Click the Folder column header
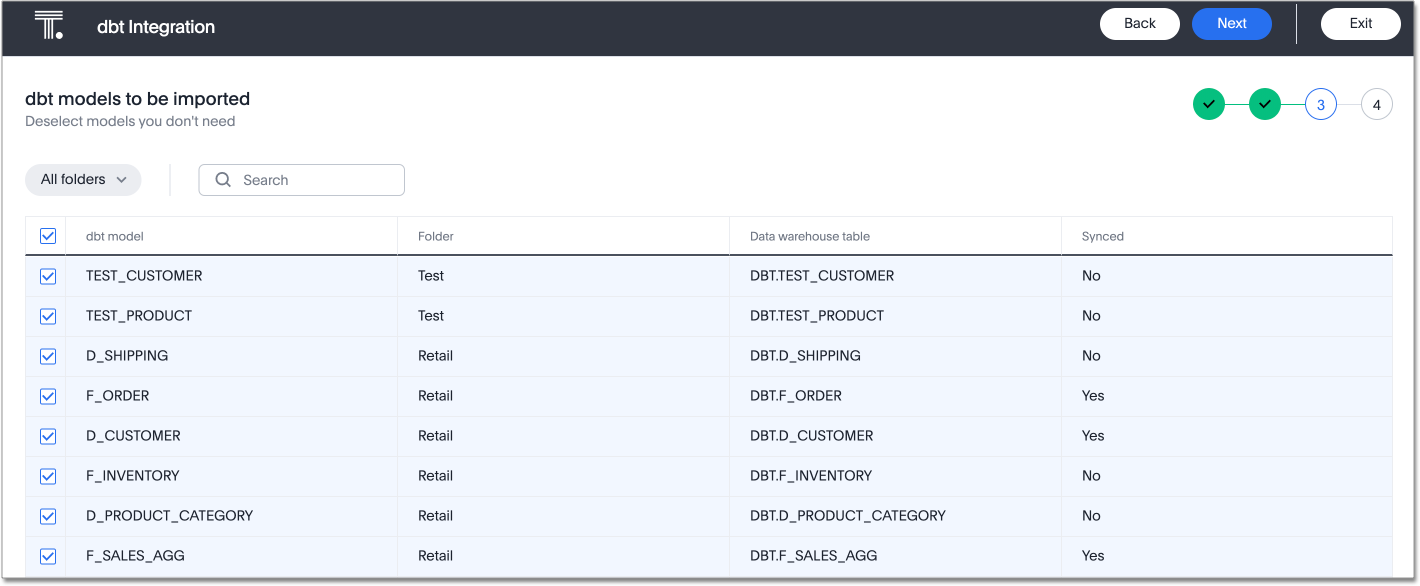This screenshot has width=1420, height=586. pos(436,237)
